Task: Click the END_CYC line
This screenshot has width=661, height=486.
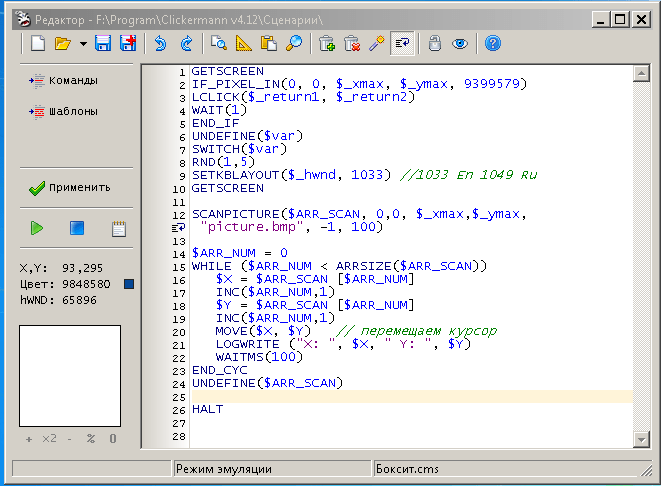Action: click(x=220, y=370)
